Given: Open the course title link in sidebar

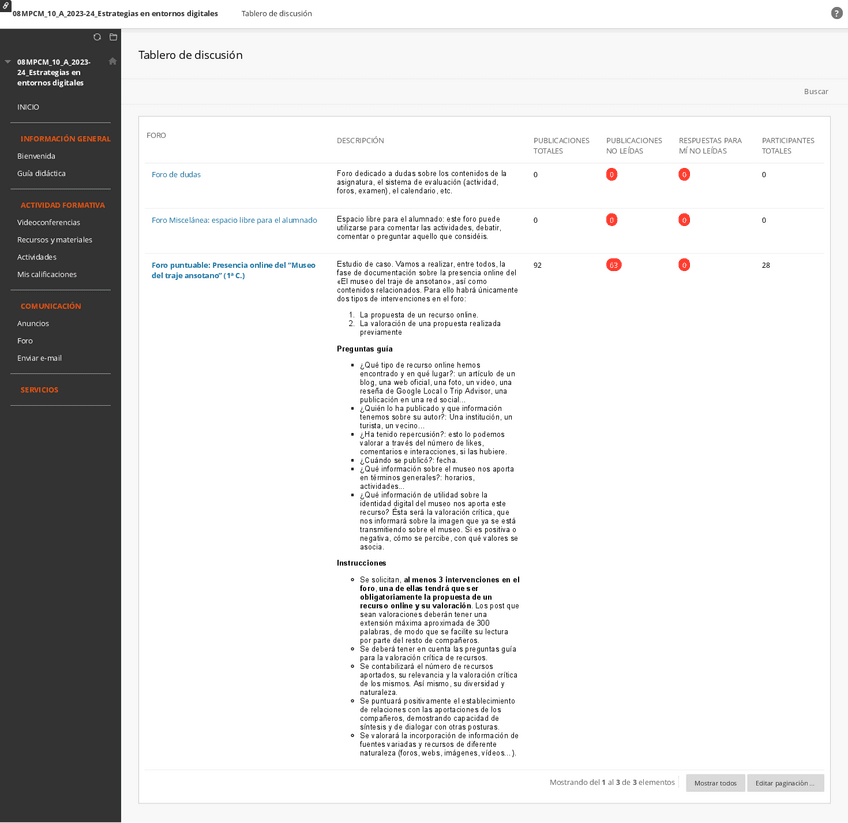Looking at the screenshot, I should point(54,72).
